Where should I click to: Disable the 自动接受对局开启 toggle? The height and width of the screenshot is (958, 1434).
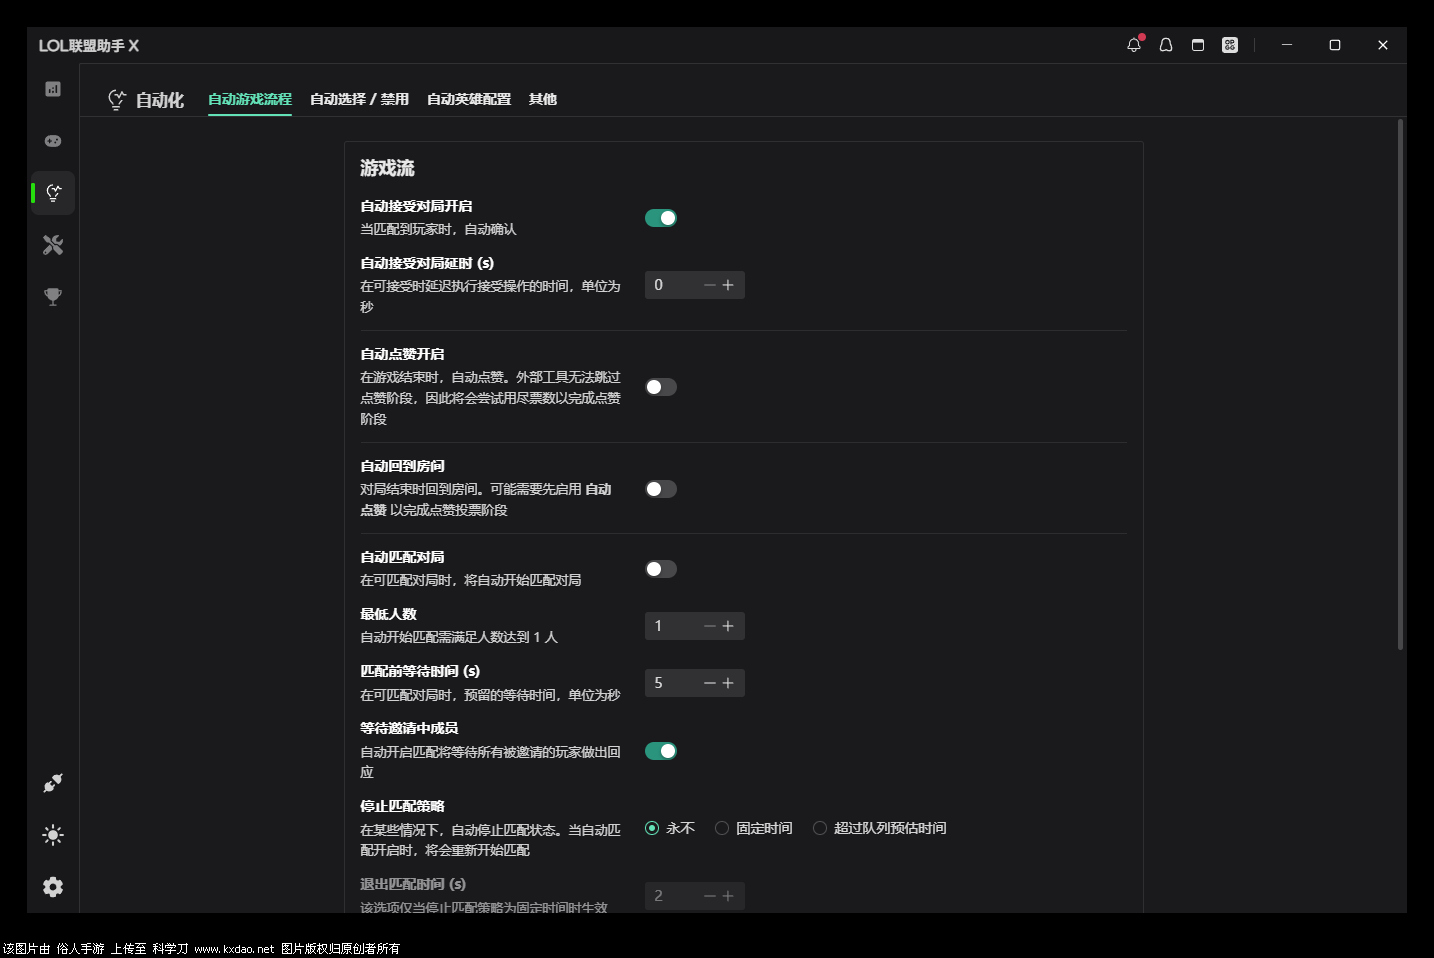660,218
